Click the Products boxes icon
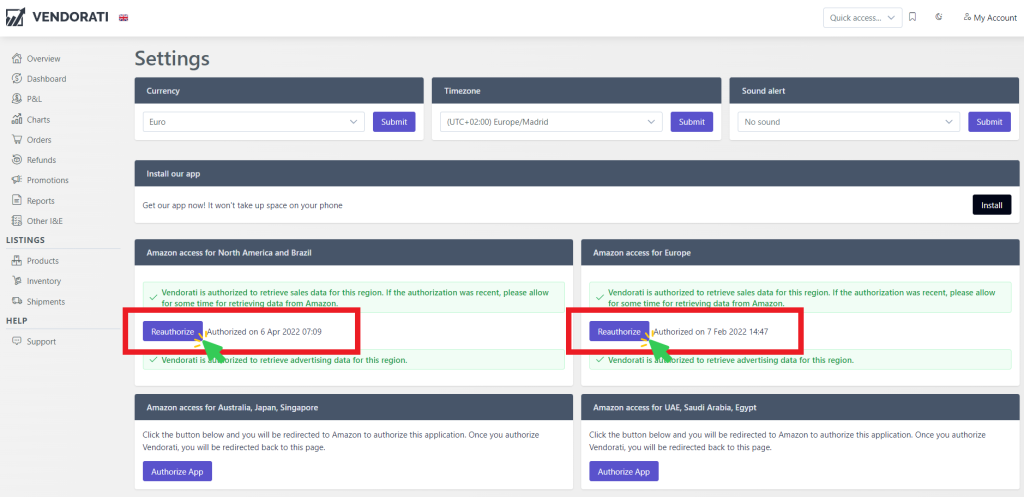 pos(17,261)
